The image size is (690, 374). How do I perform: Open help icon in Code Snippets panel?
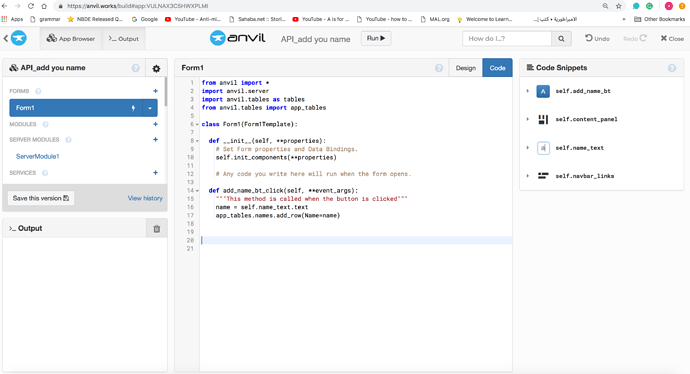pos(672,68)
